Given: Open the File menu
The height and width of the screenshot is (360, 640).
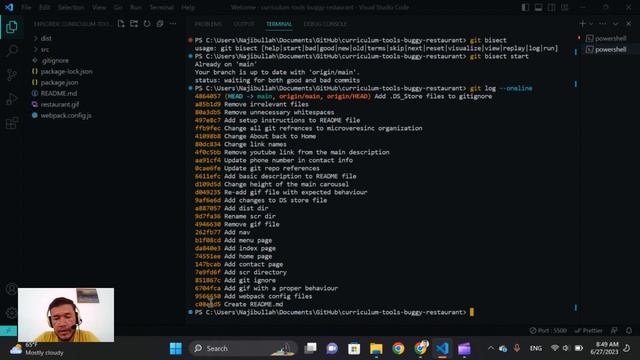Looking at the screenshot, I should click(26, 7).
